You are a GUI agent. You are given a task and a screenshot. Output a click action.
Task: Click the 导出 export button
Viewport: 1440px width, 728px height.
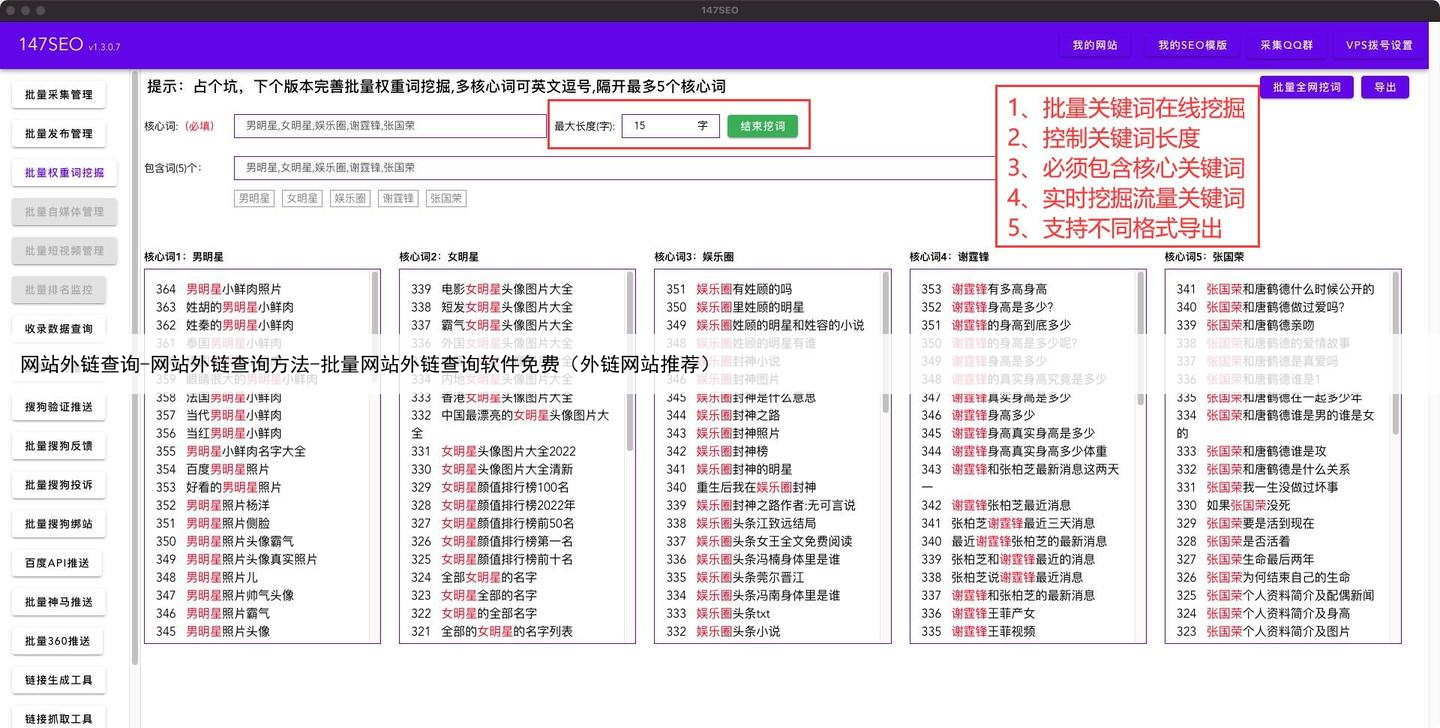tap(1385, 87)
